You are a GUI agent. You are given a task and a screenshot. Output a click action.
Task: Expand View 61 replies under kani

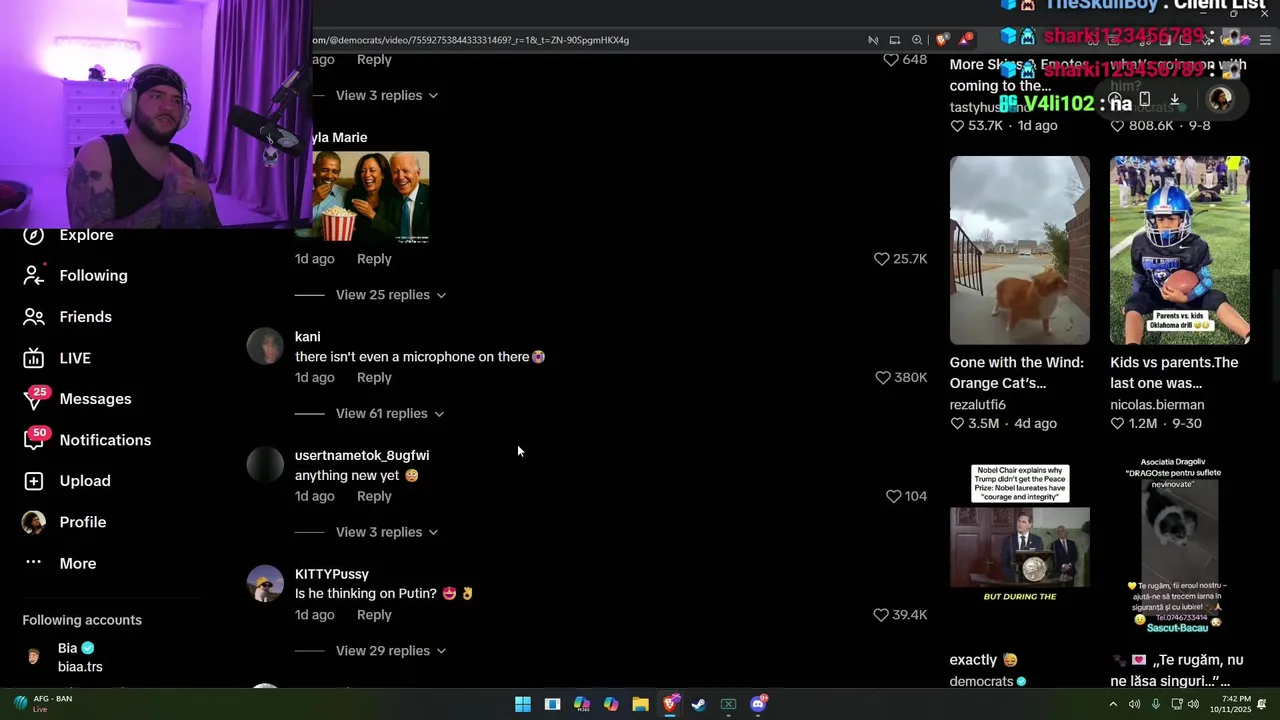[390, 413]
